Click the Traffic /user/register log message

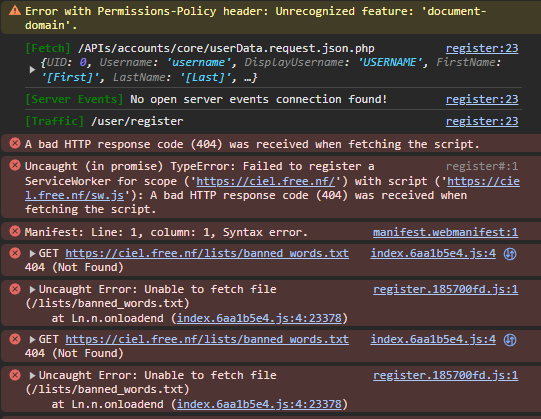click(104, 121)
